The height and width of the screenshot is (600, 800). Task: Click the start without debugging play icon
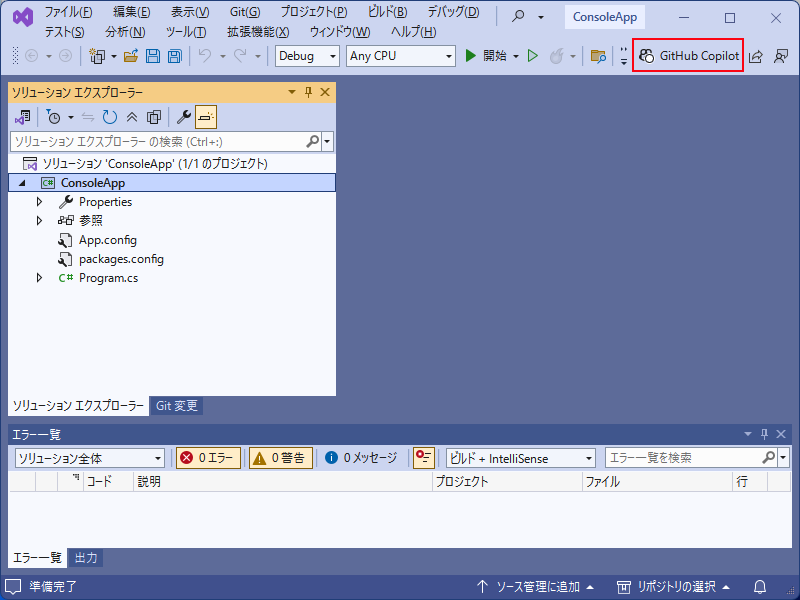click(x=533, y=56)
